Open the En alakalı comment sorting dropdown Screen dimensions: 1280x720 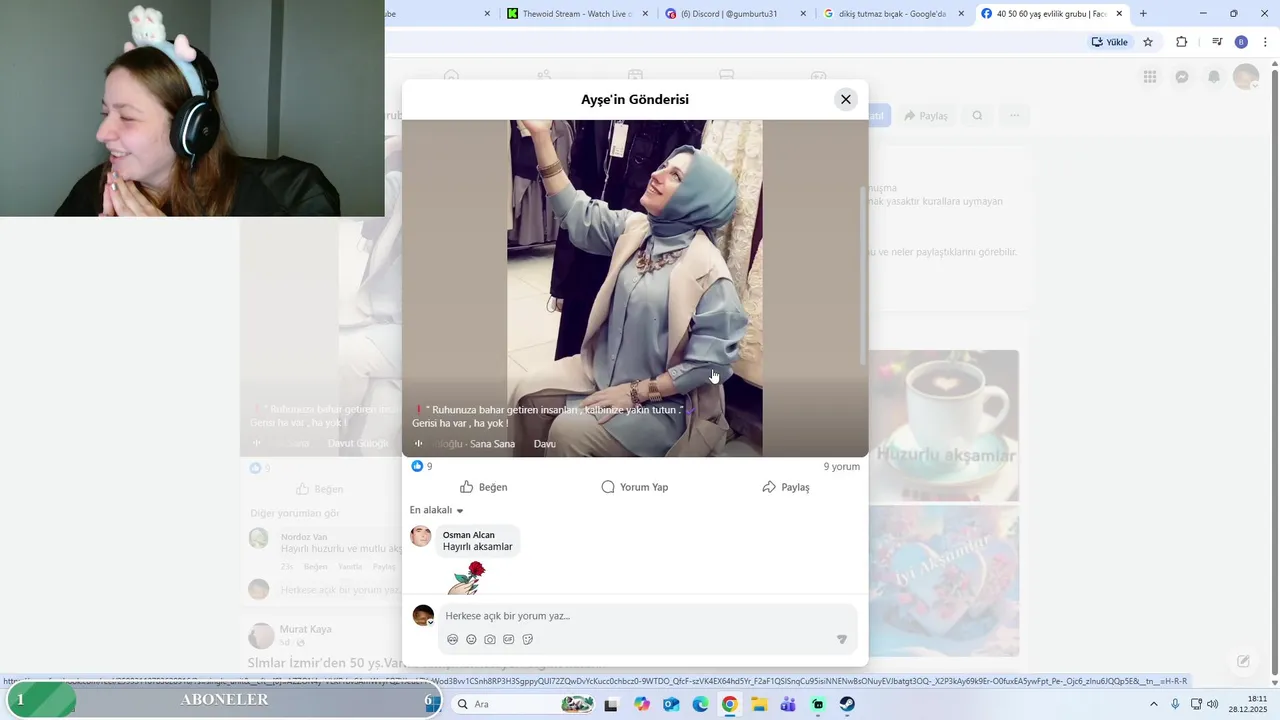(437, 510)
